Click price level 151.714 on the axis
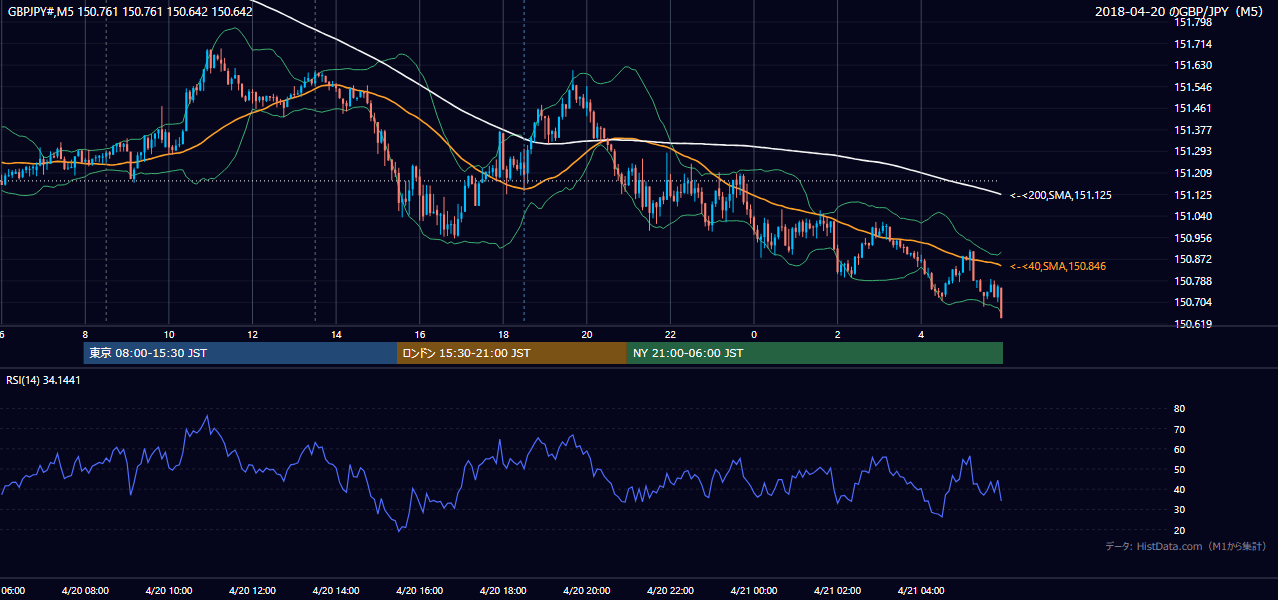This screenshot has height=600, width=1278. click(1192, 44)
